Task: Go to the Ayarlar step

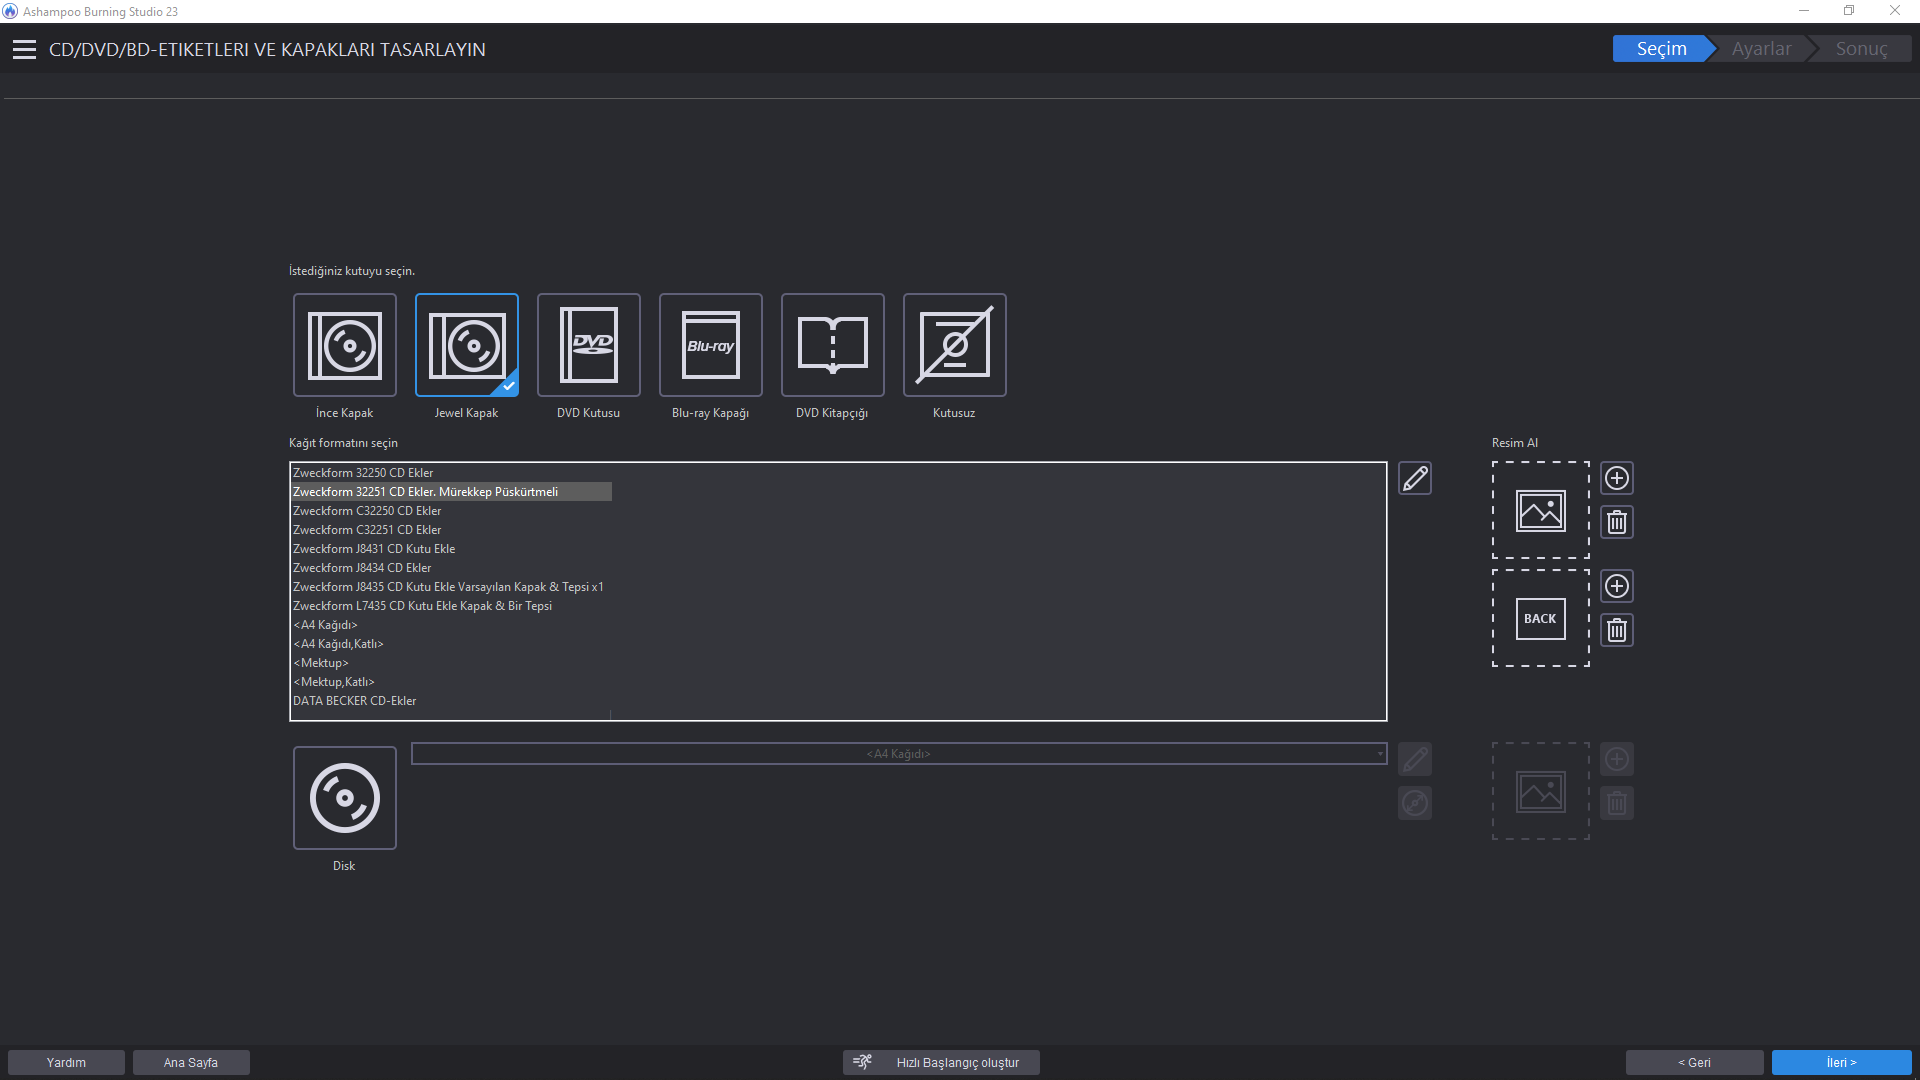Action: point(1761,49)
